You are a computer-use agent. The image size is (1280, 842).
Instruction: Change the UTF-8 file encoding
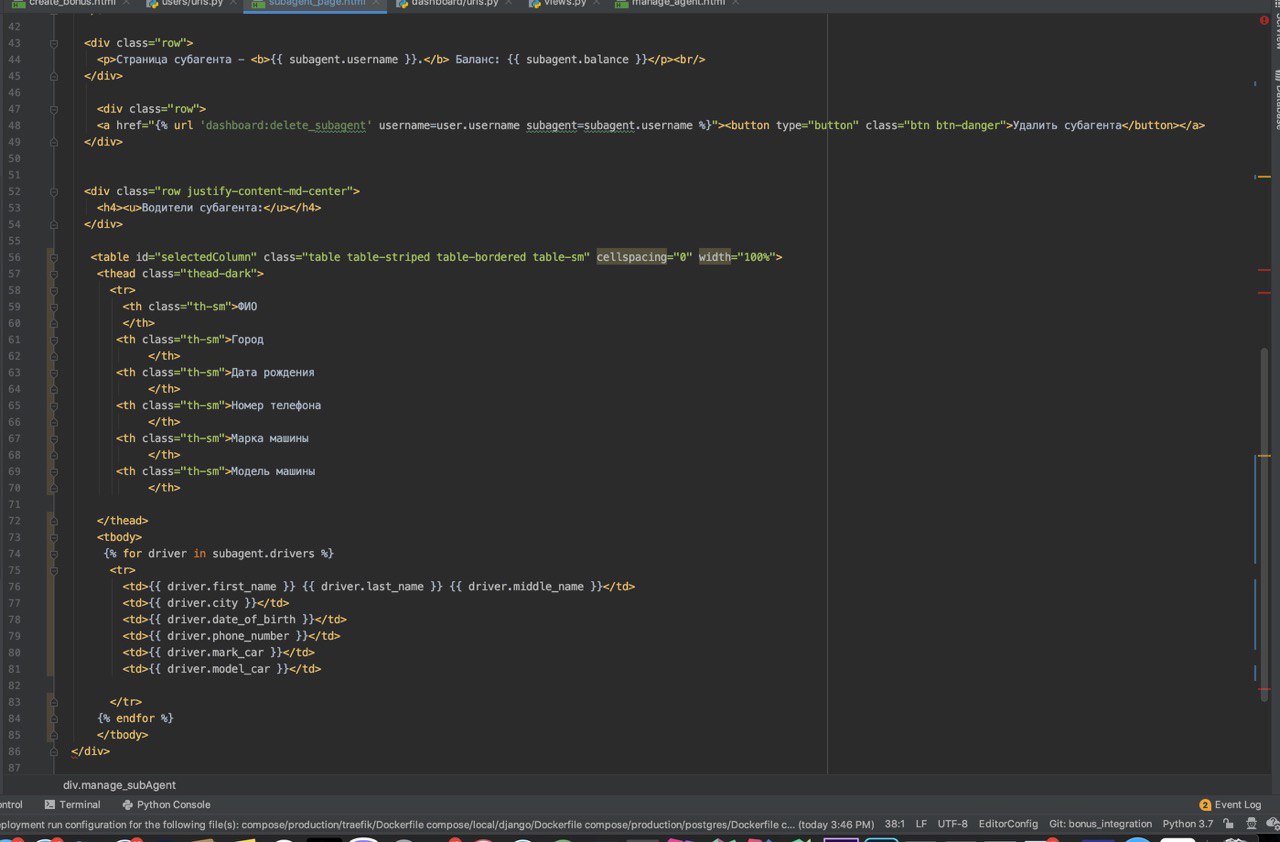tap(952, 824)
